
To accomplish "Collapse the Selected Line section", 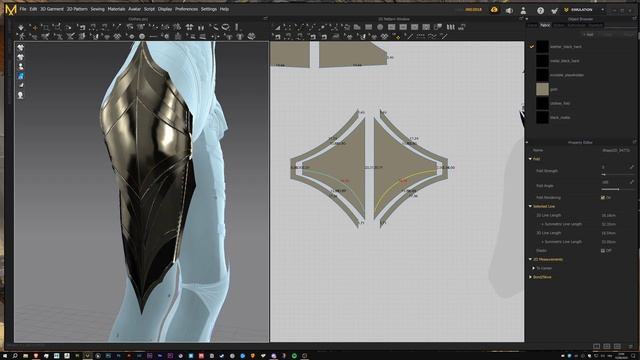I will pyautogui.click(x=530, y=207).
